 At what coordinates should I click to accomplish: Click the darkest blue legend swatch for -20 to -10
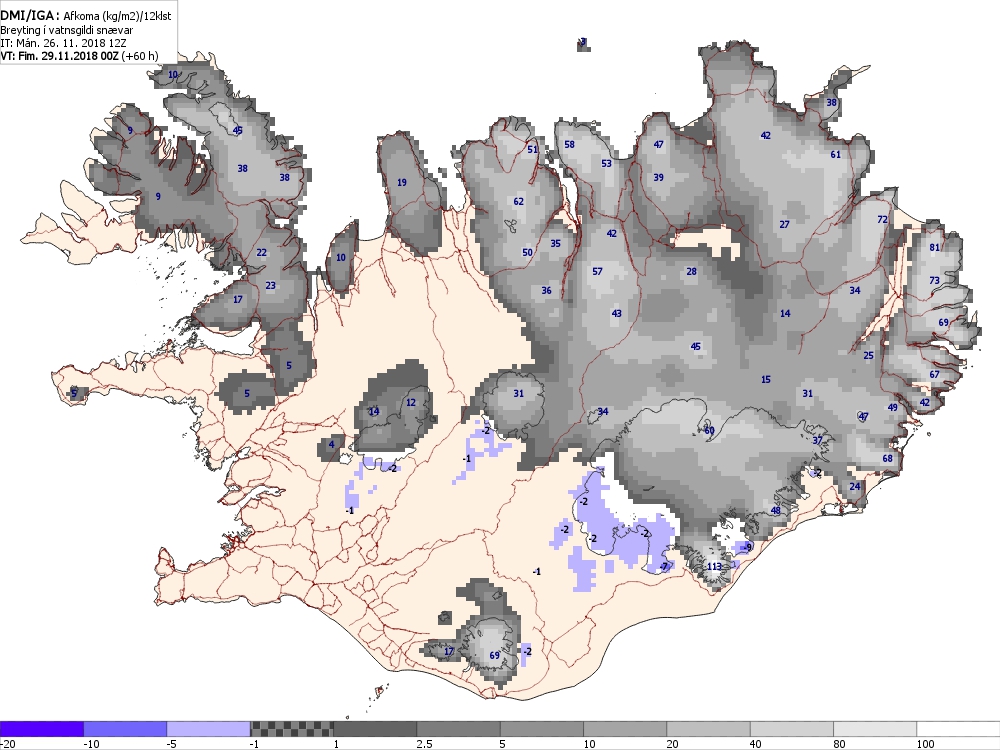[41, 729]
